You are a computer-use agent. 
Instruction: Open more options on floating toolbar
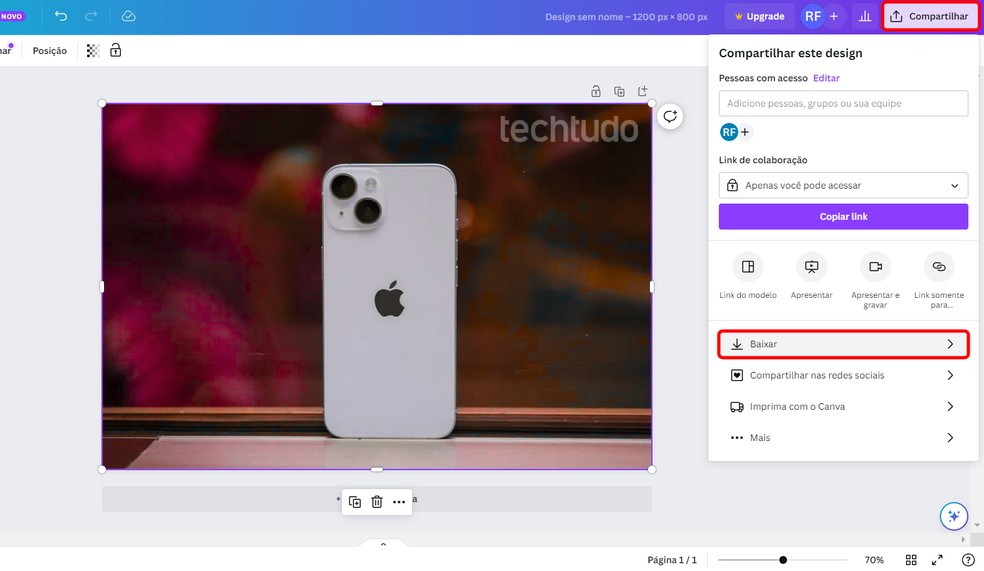pyautogui.click(x=398, y=502)
